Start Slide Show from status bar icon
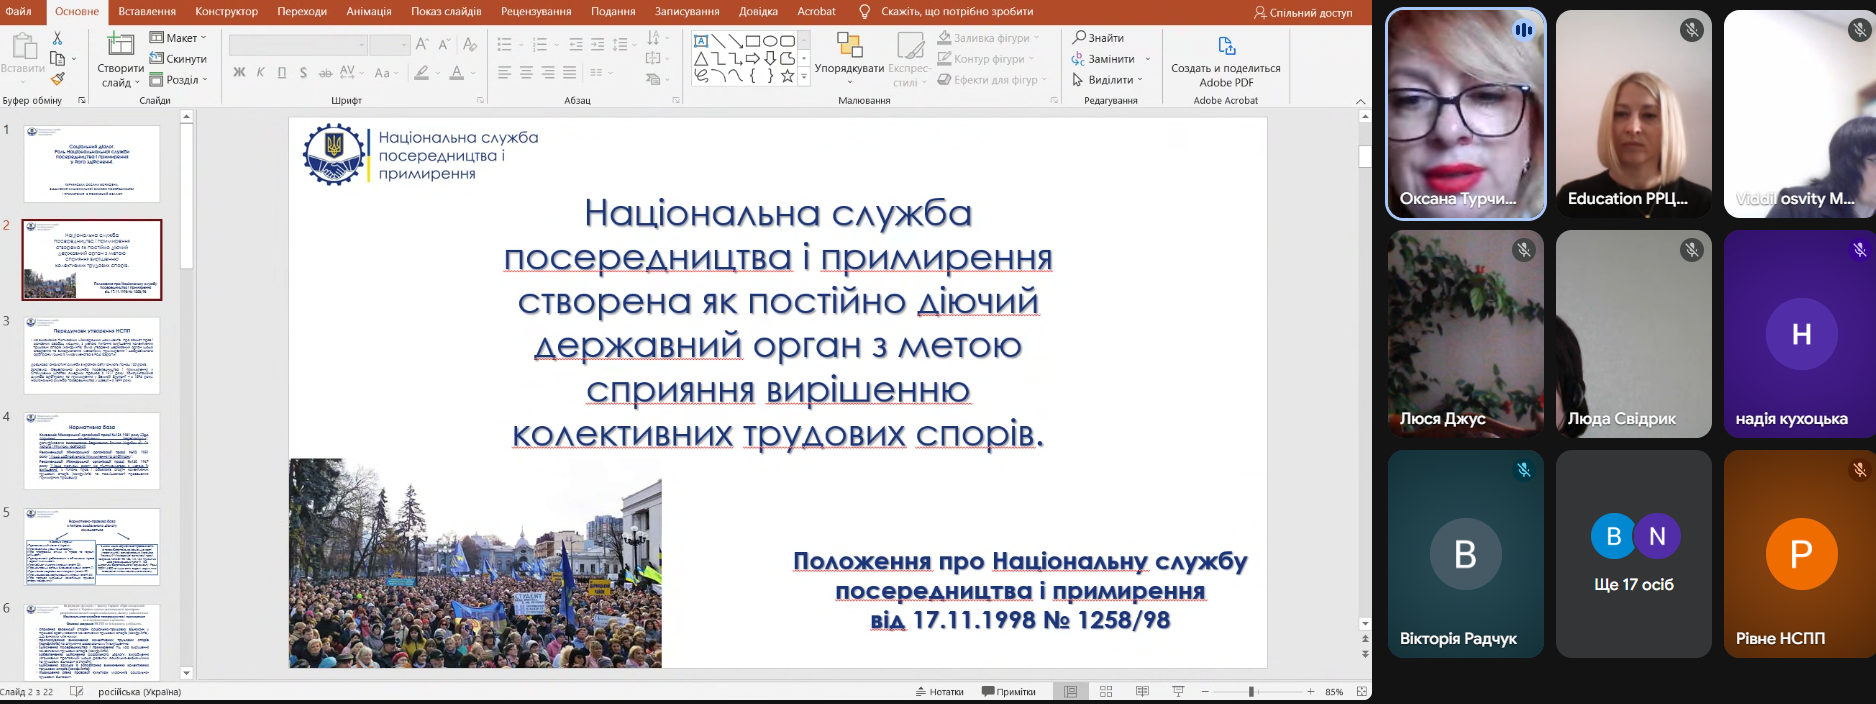The height and width of the screenshot is (704, 1876). pos(1178,692)
